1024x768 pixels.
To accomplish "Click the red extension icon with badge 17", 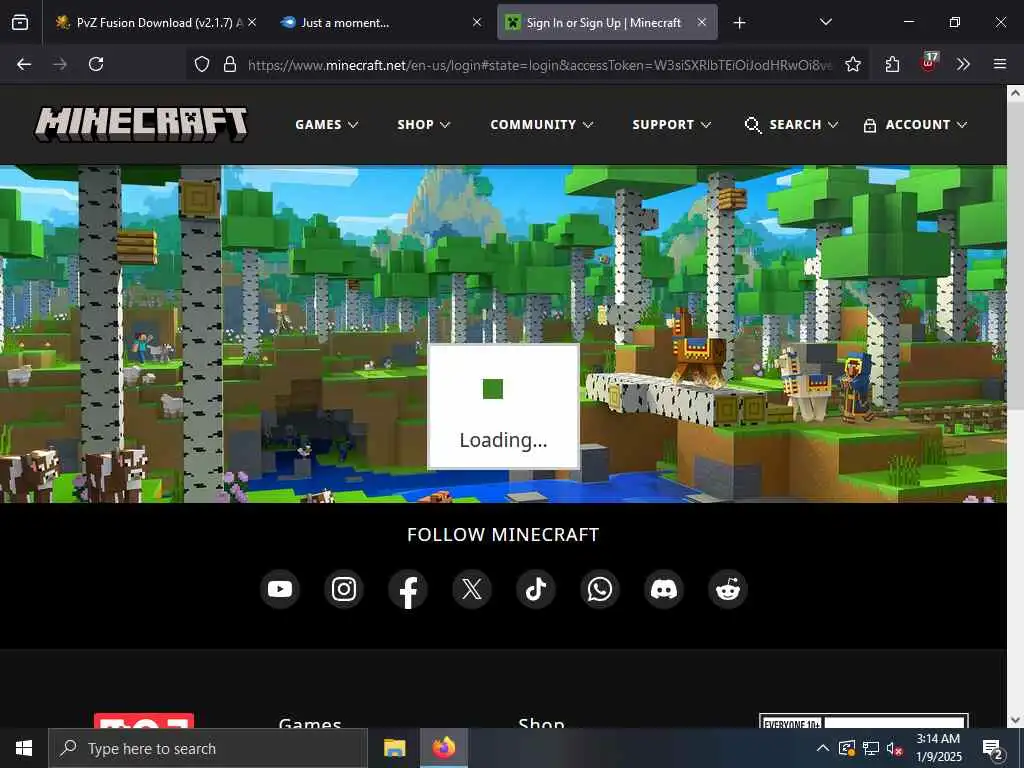I will 929,63.
